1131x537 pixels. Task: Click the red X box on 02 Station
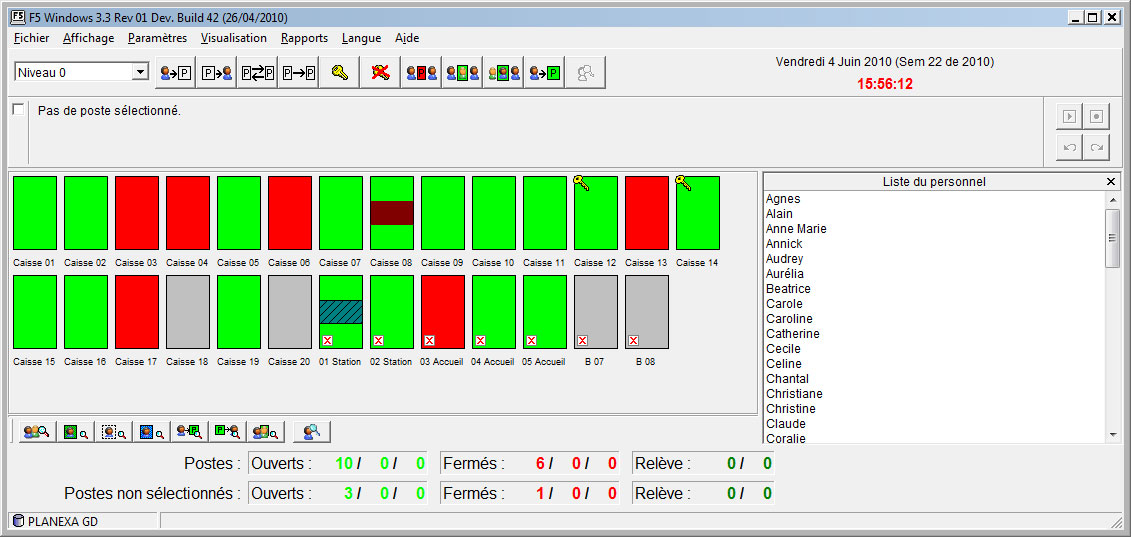coord(378,340)
